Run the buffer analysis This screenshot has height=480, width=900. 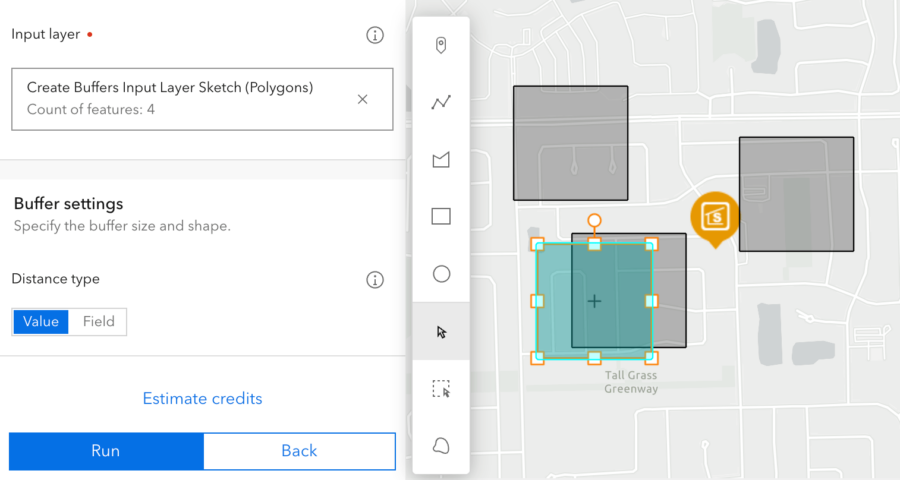[x=106, y=451]
